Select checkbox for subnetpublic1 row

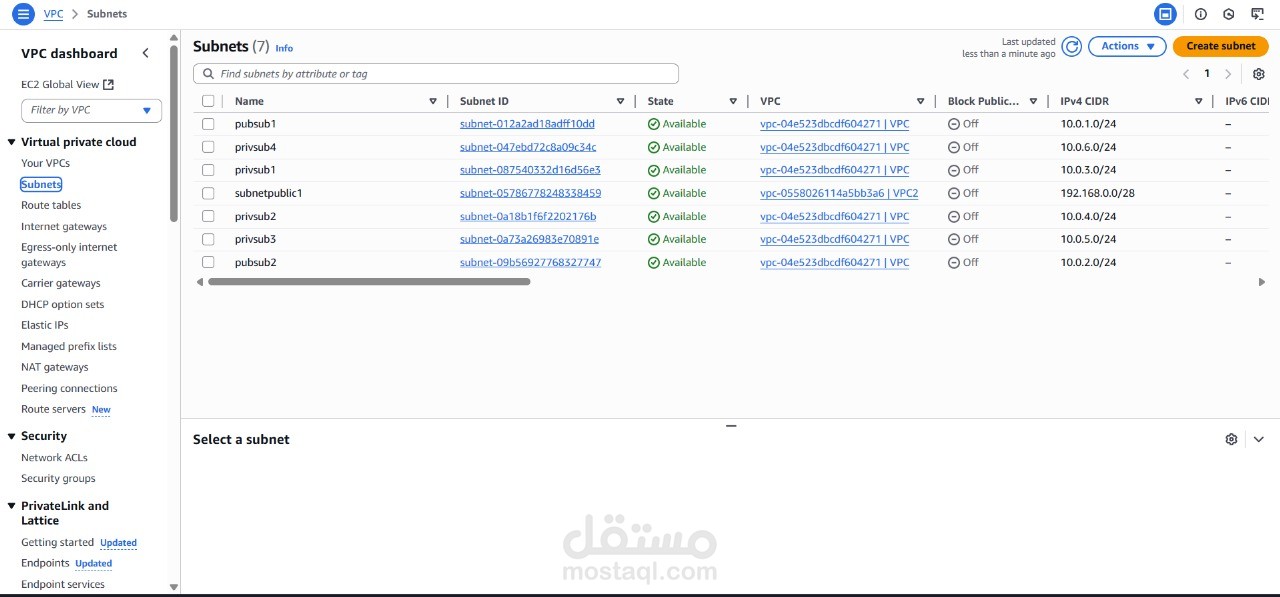(x=208, y=193)
